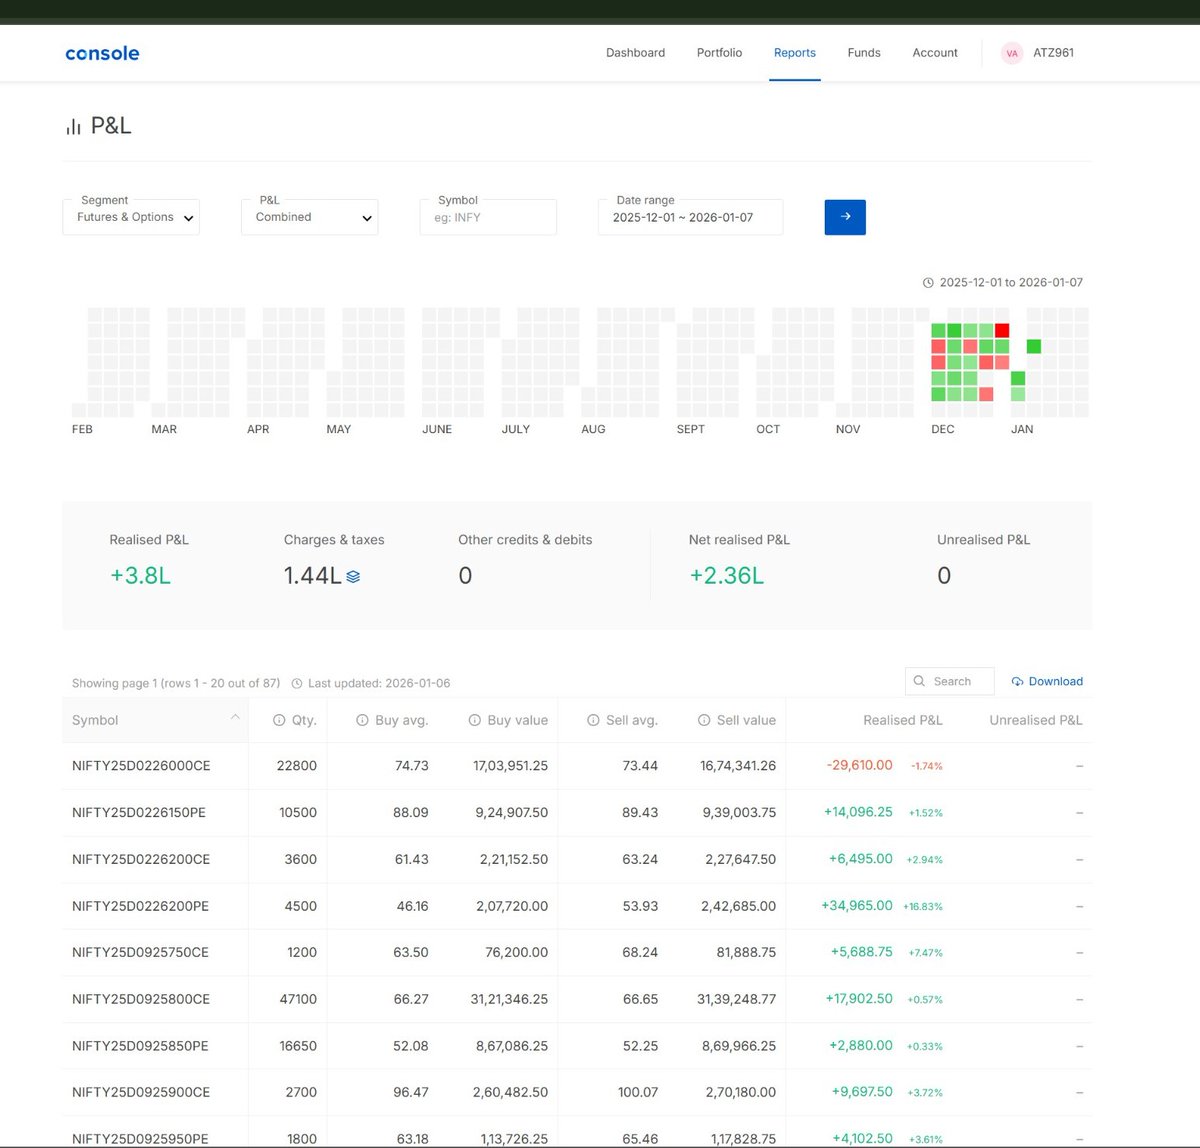Click the VA profile avatar
The width and height of the screenshot is (1200, 1148).
(x=1012, y=53)
